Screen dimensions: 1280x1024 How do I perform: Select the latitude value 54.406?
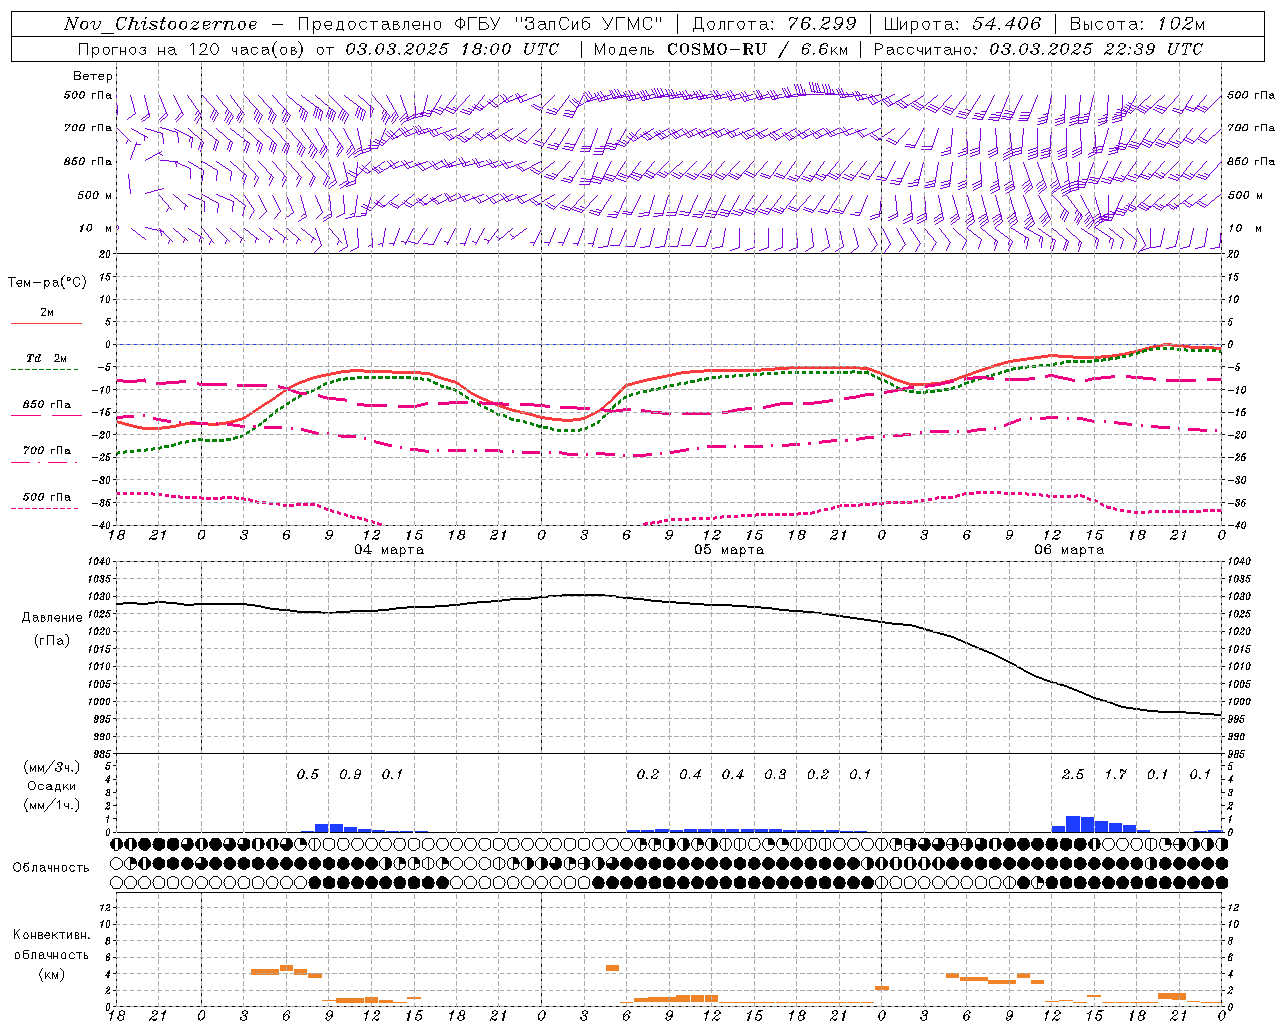[1006, 24]
